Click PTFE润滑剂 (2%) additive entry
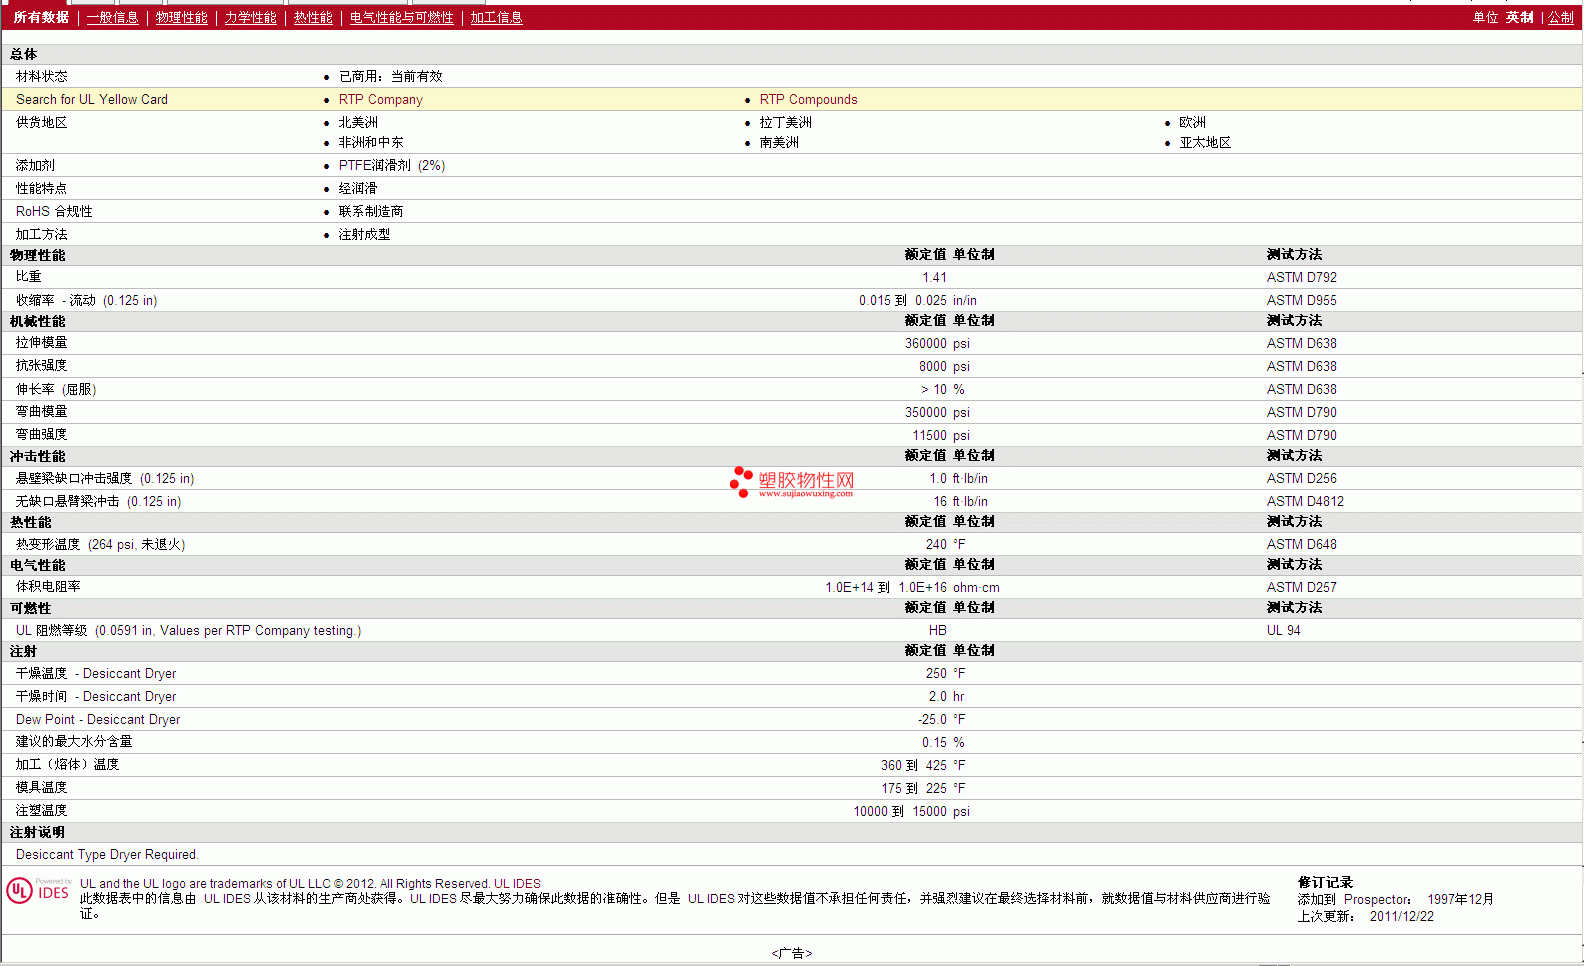Viewport: 1584px width, 966px height. [x=392, y=166]
